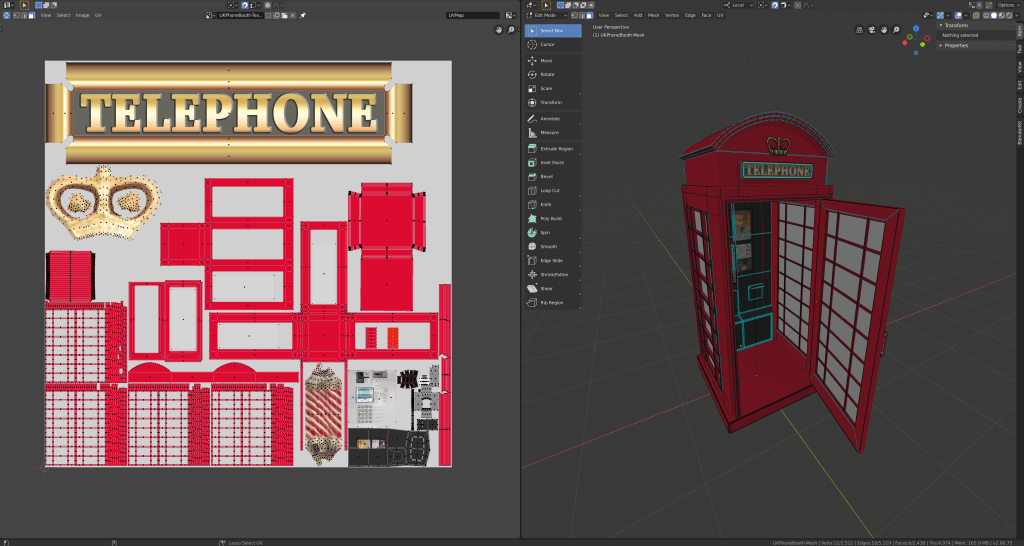1024x546 pixels.
Task: Open the Mesh menu in 3D viewport
Action: click(653, 16)
